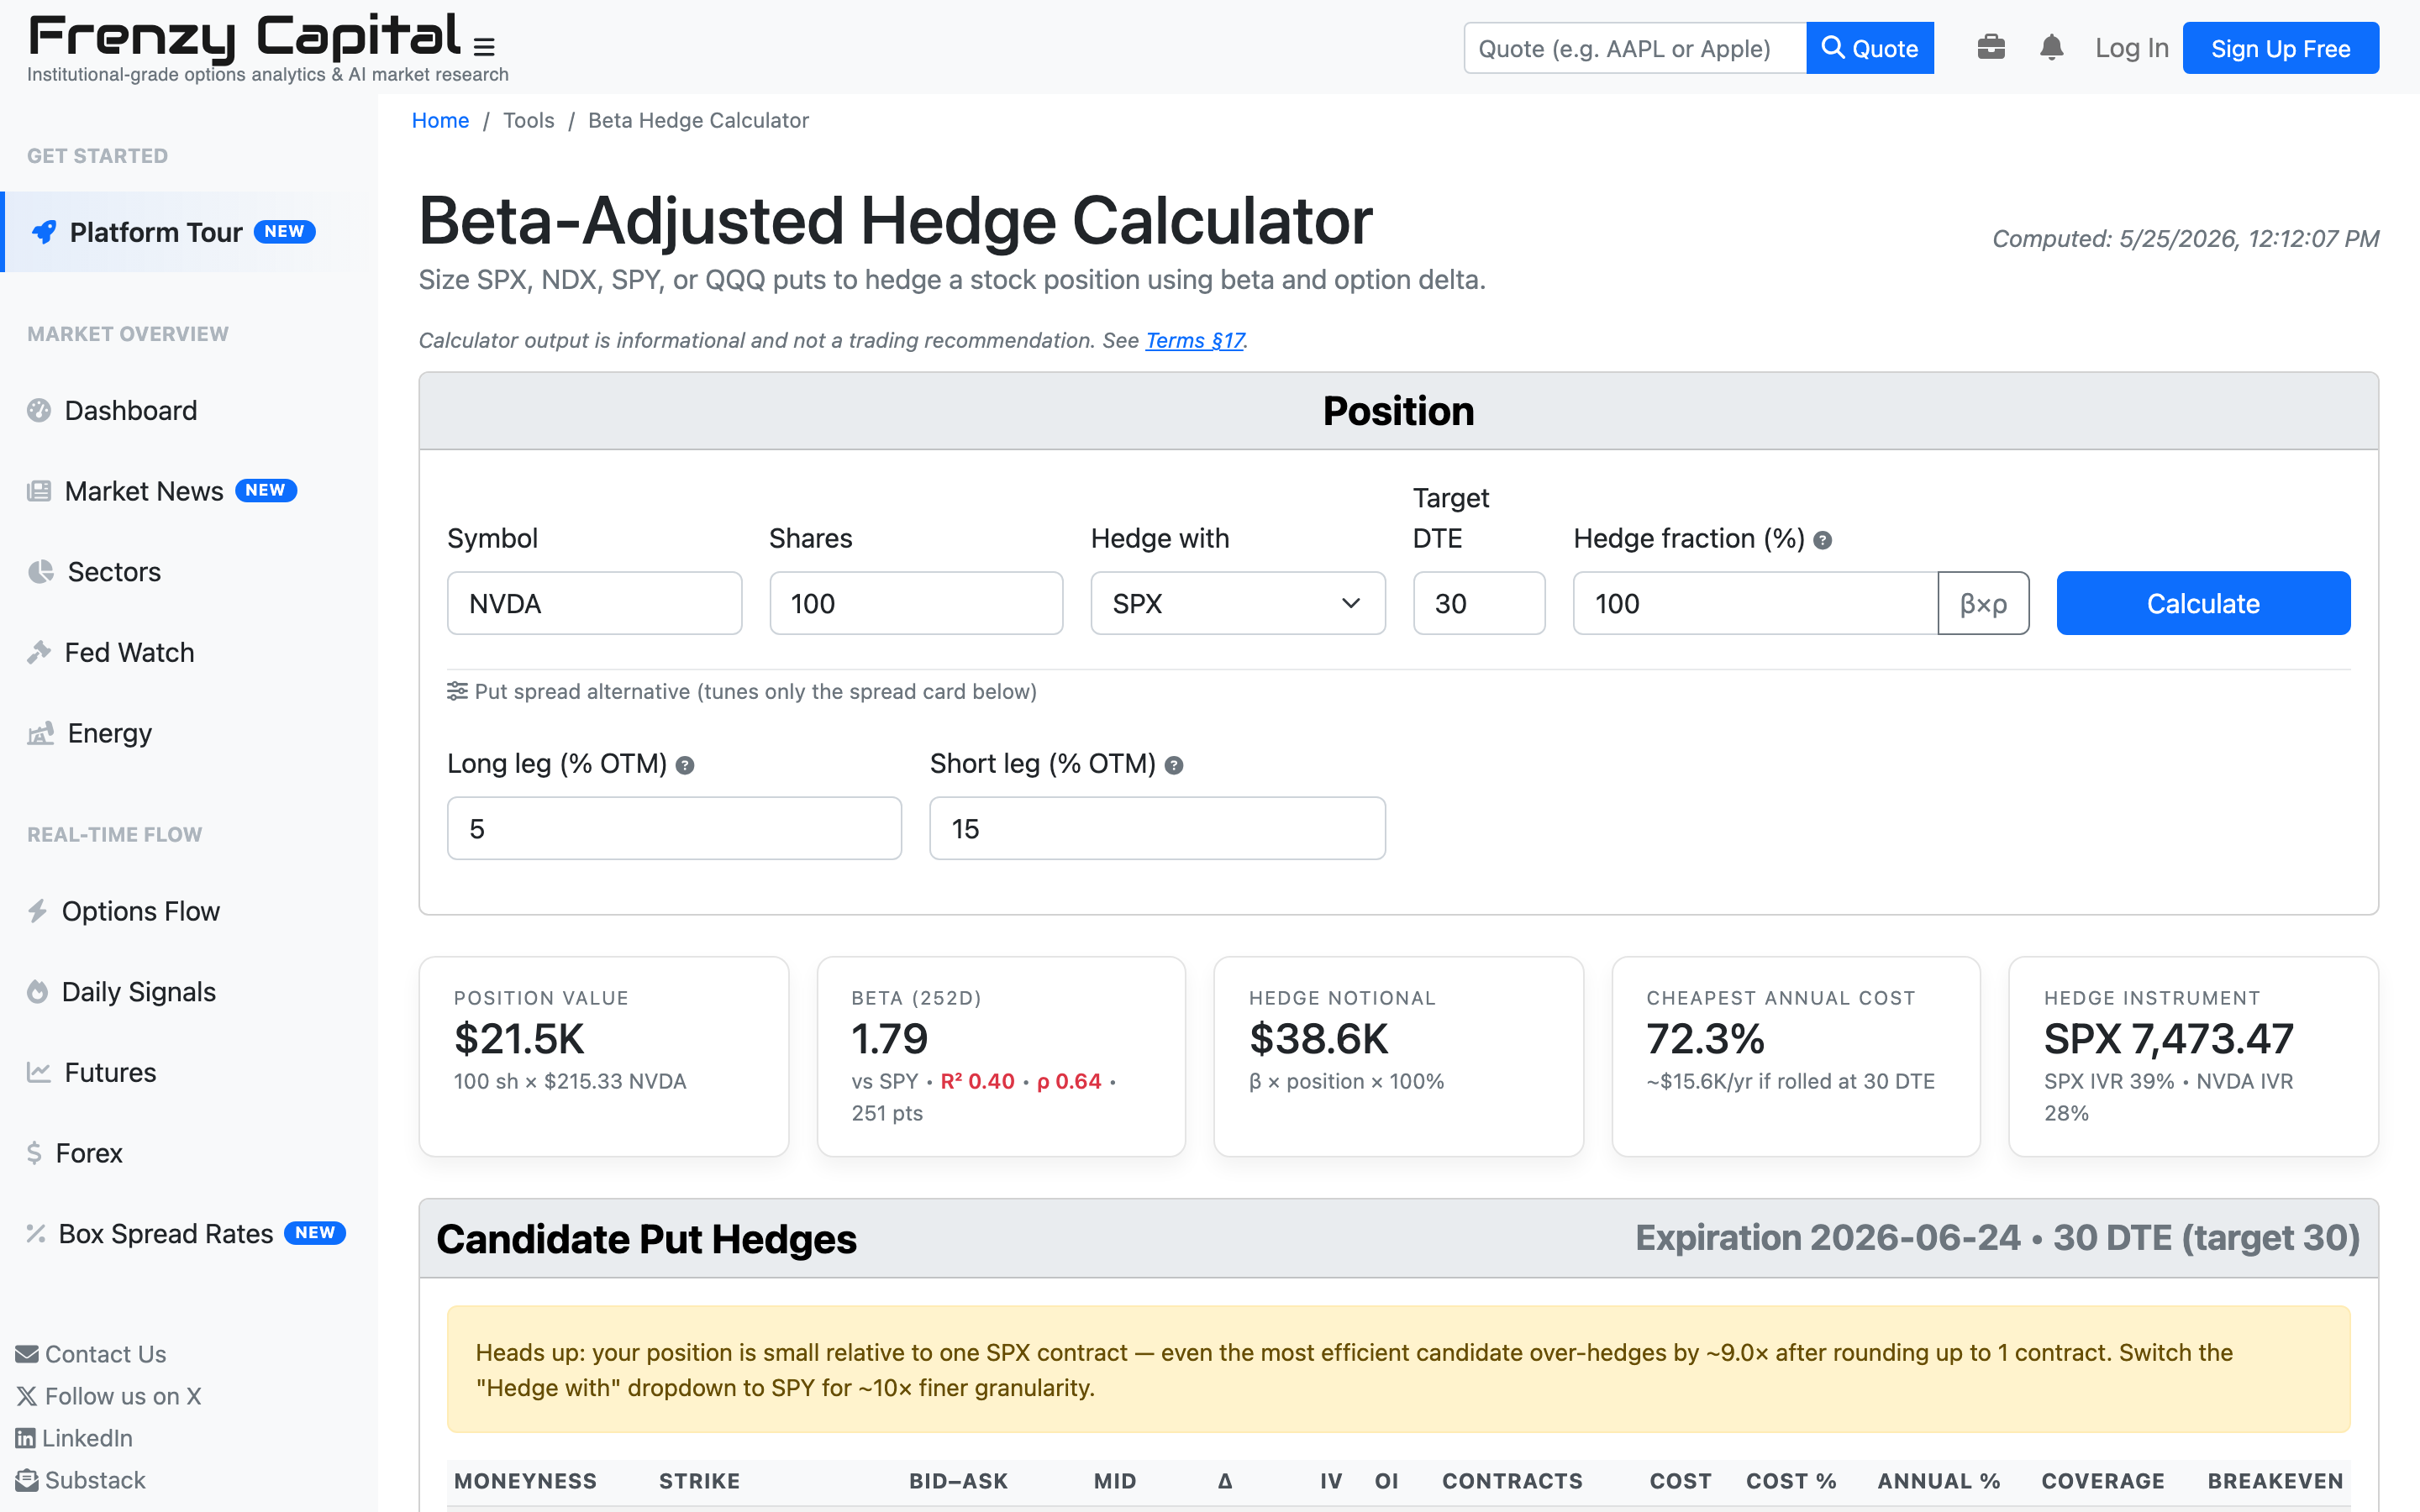Click the rocket icon for Platform Tour
2420x1512 pixels.
pos(44,232)
